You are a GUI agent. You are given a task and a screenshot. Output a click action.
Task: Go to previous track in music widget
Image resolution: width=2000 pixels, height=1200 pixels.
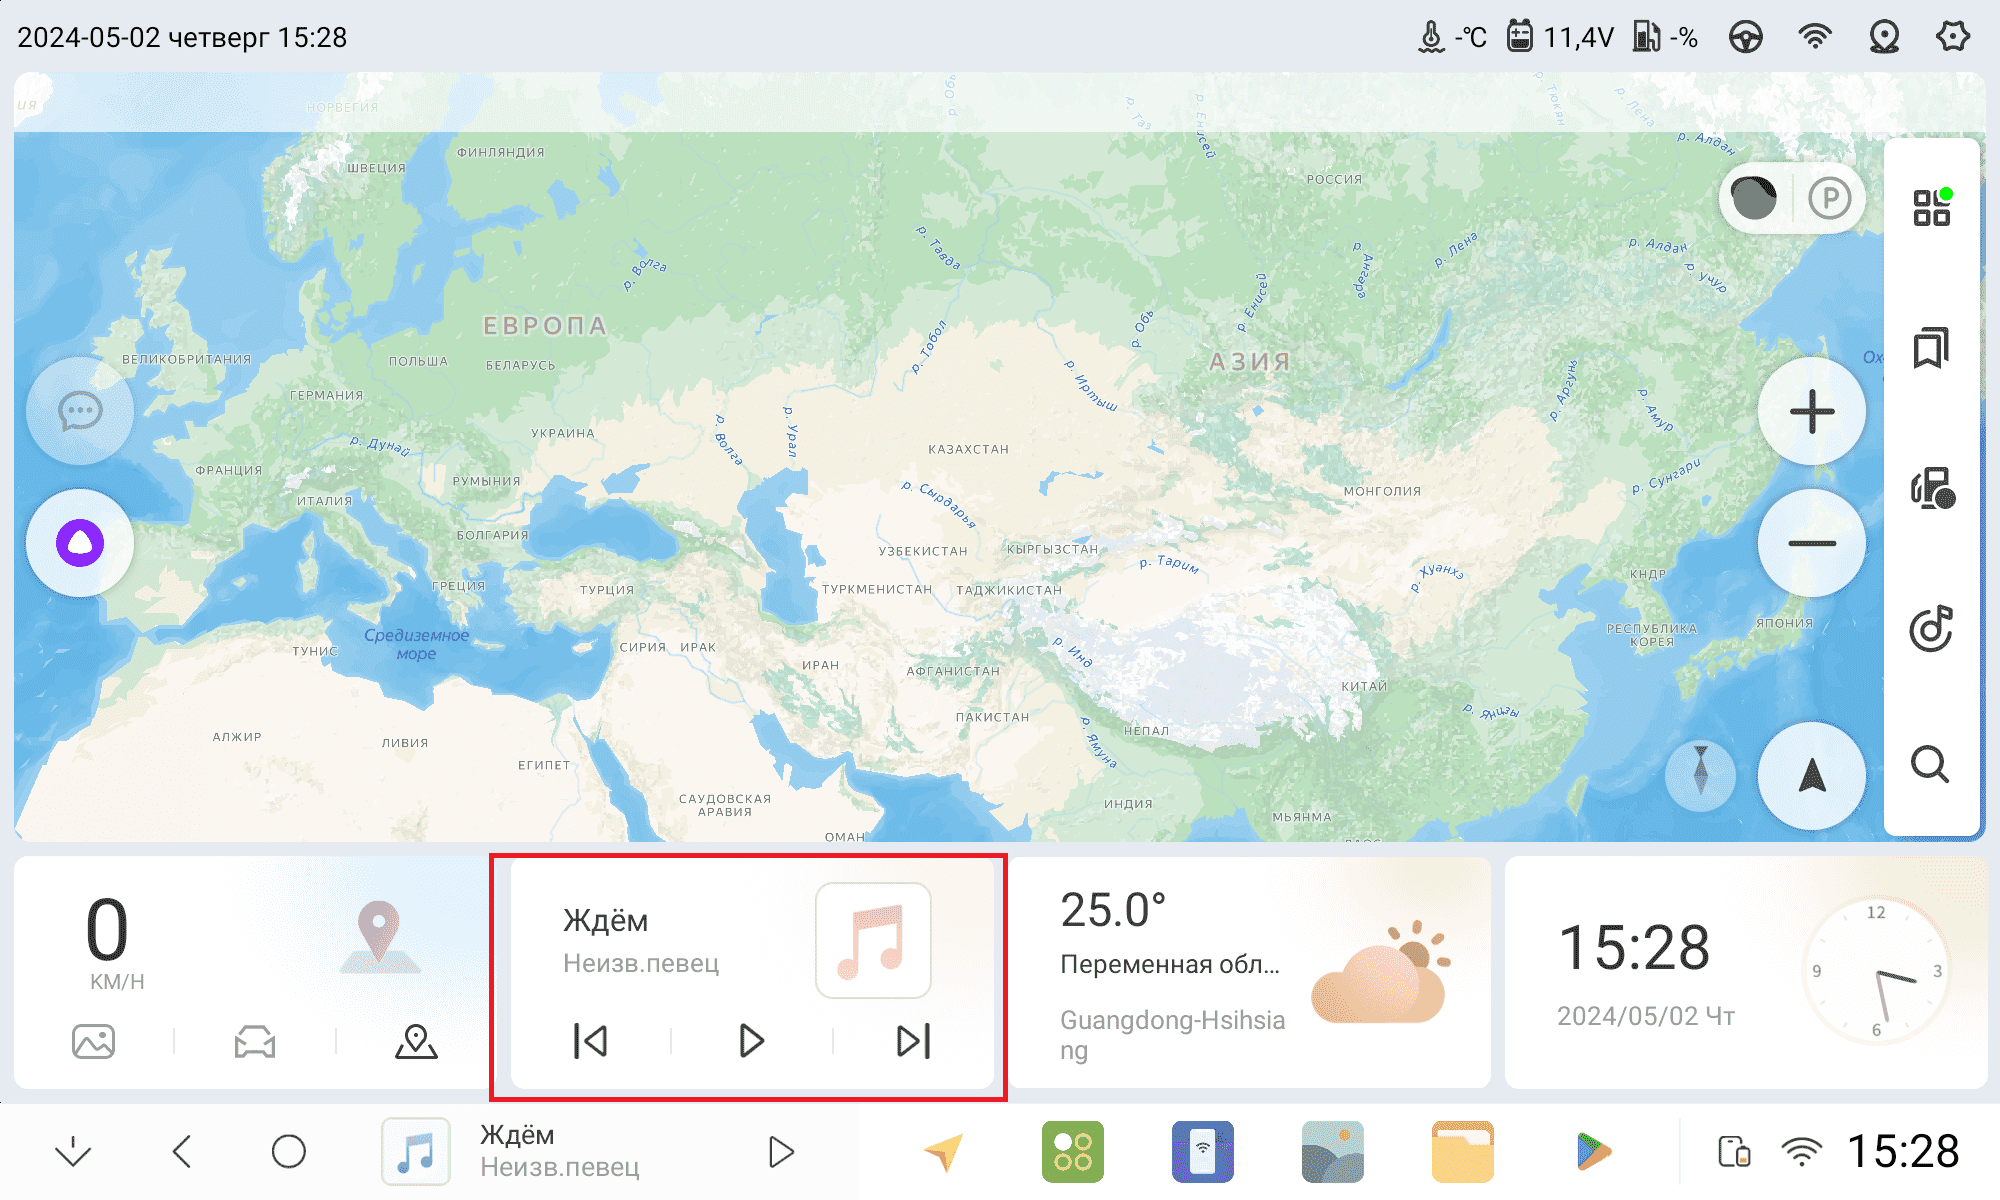click(590, 1041)
